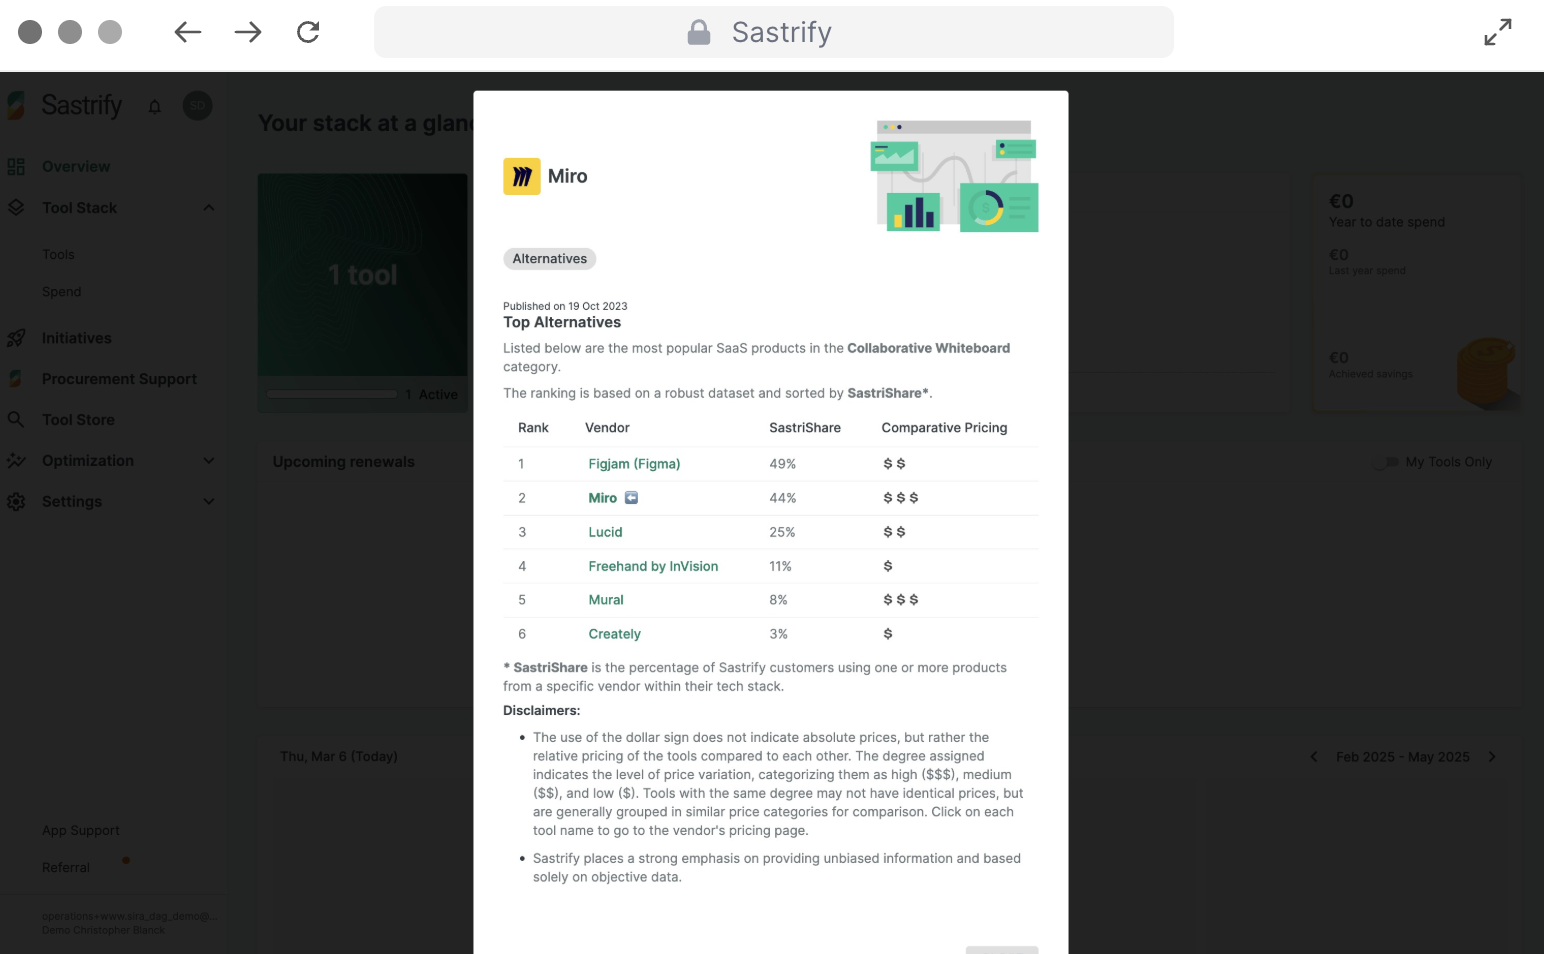Image resolution: width=1544 pixels, height=954 pixels.
Task: Open Procurement Support in sidebar
Action: click(x=119, y=379)
